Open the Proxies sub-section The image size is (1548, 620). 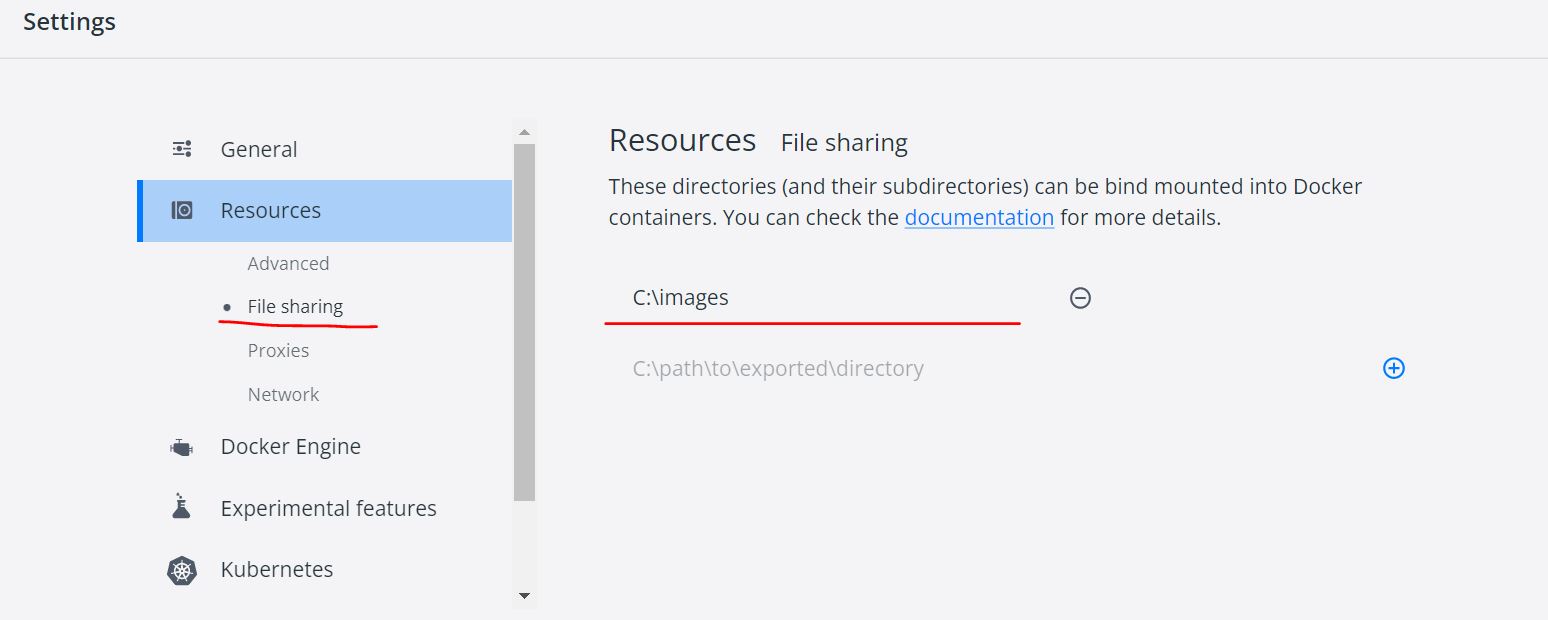(x=278, y=350)
